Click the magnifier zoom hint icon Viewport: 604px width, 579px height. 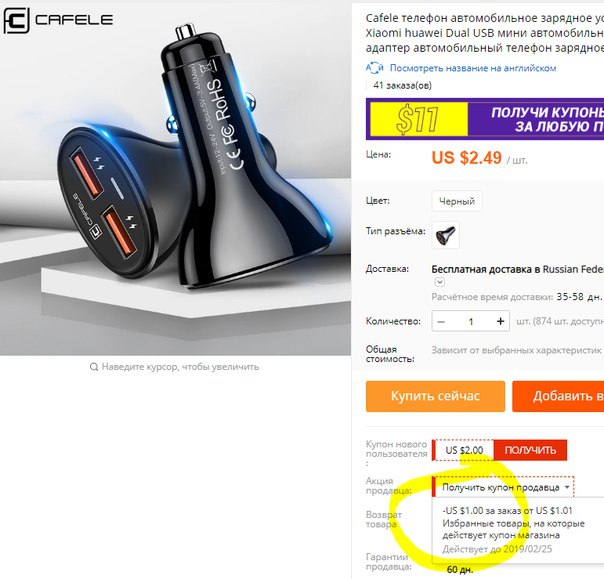pyautogui.click(x=94, y=367)
